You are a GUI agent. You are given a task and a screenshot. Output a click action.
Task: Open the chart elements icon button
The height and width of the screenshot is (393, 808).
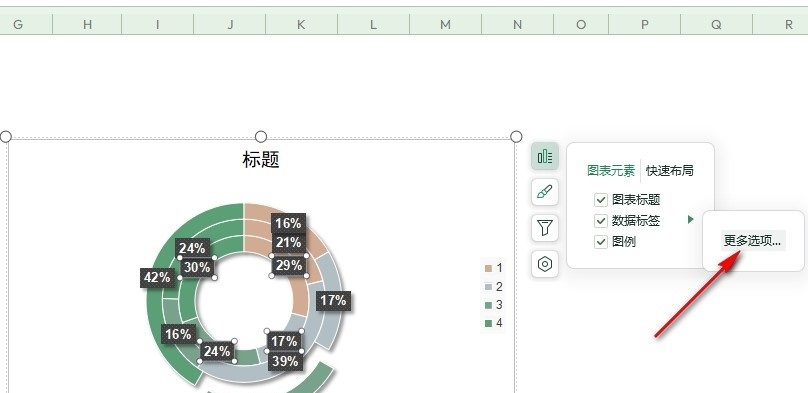(545, 156)
